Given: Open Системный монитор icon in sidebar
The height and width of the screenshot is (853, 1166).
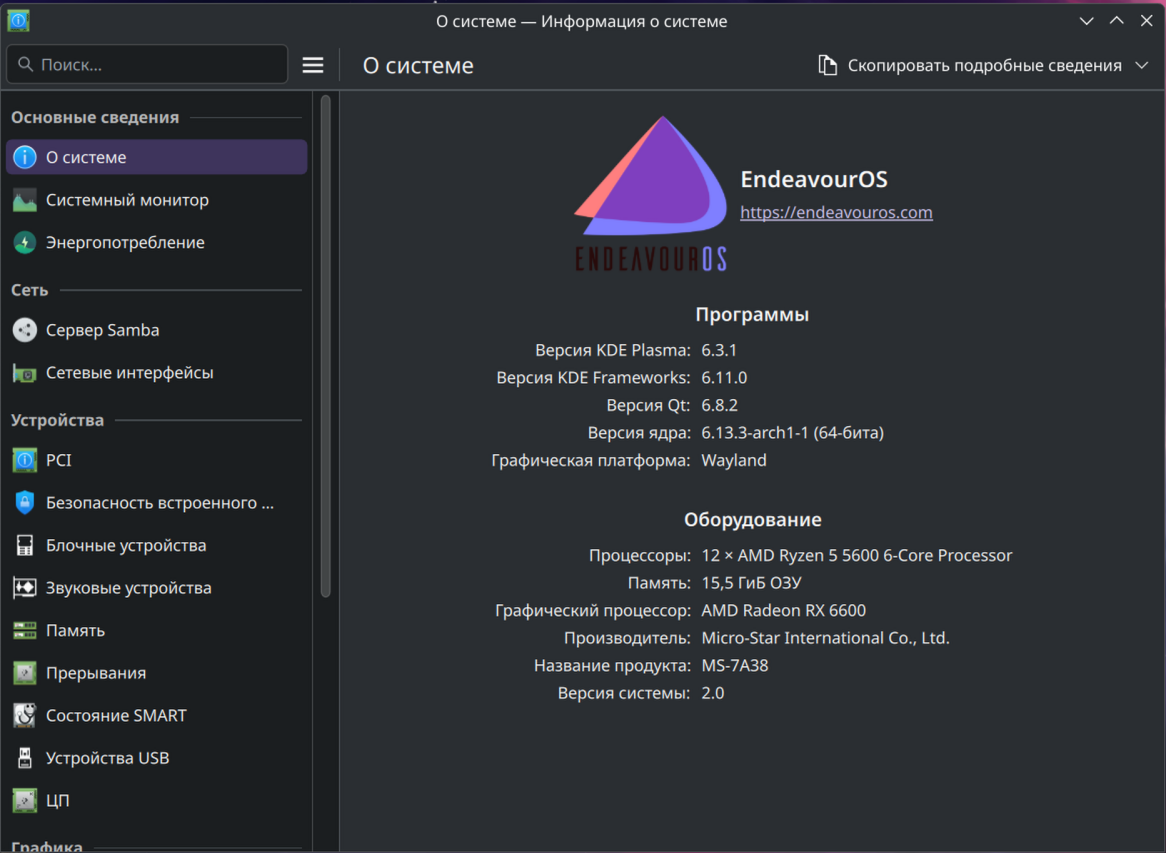Looking at the screenshot, I should tap(25, 200).
